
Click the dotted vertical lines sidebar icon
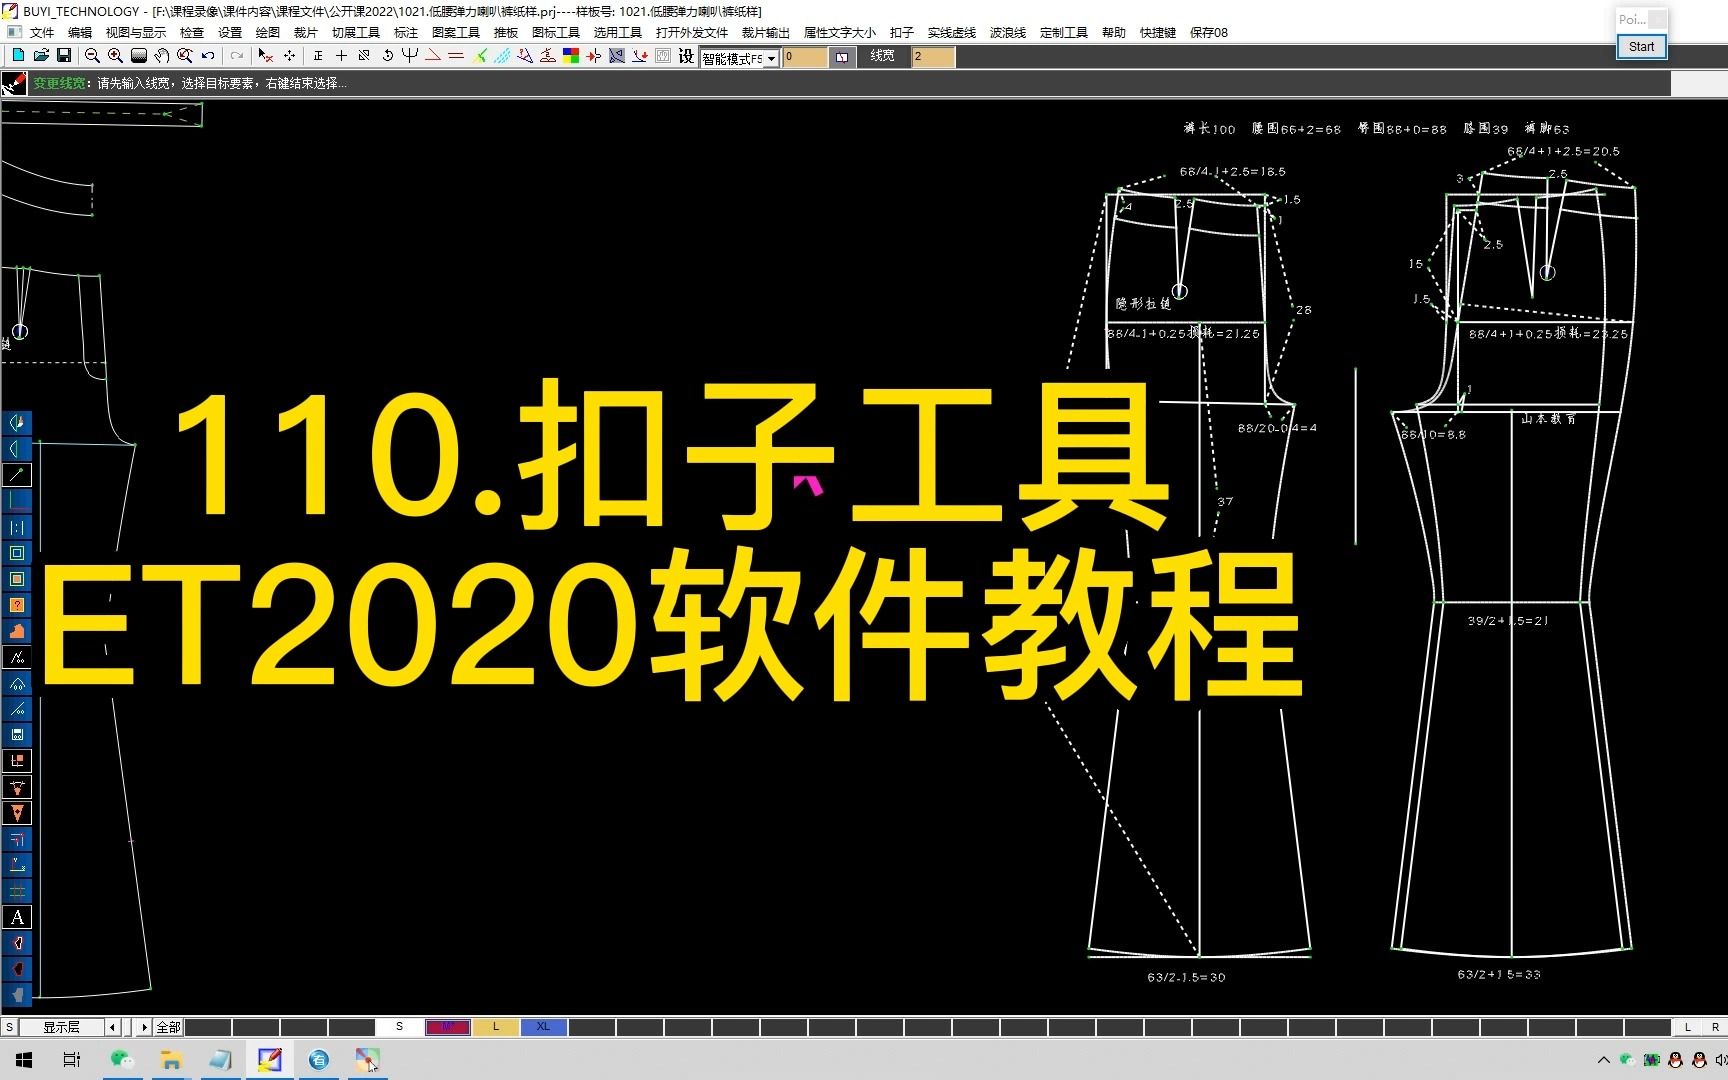pyautogui.click(x=17, y=527)
